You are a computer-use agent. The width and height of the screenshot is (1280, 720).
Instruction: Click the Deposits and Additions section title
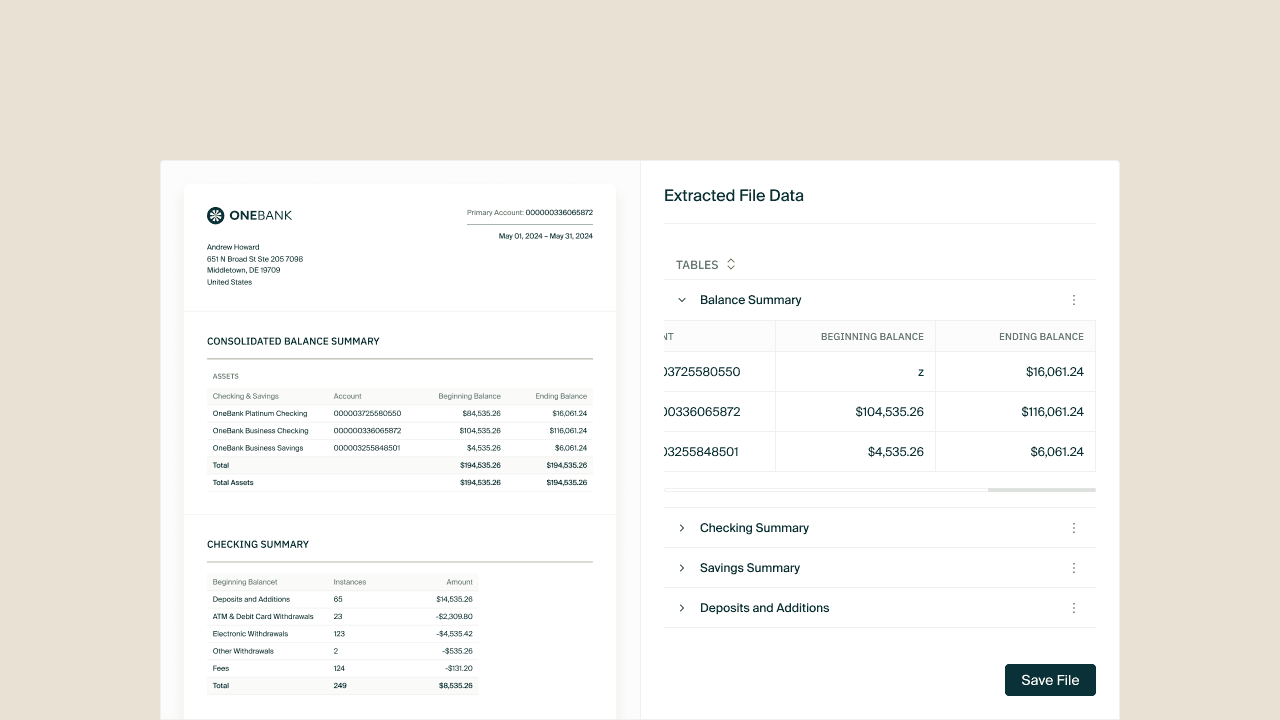[764, 608]
